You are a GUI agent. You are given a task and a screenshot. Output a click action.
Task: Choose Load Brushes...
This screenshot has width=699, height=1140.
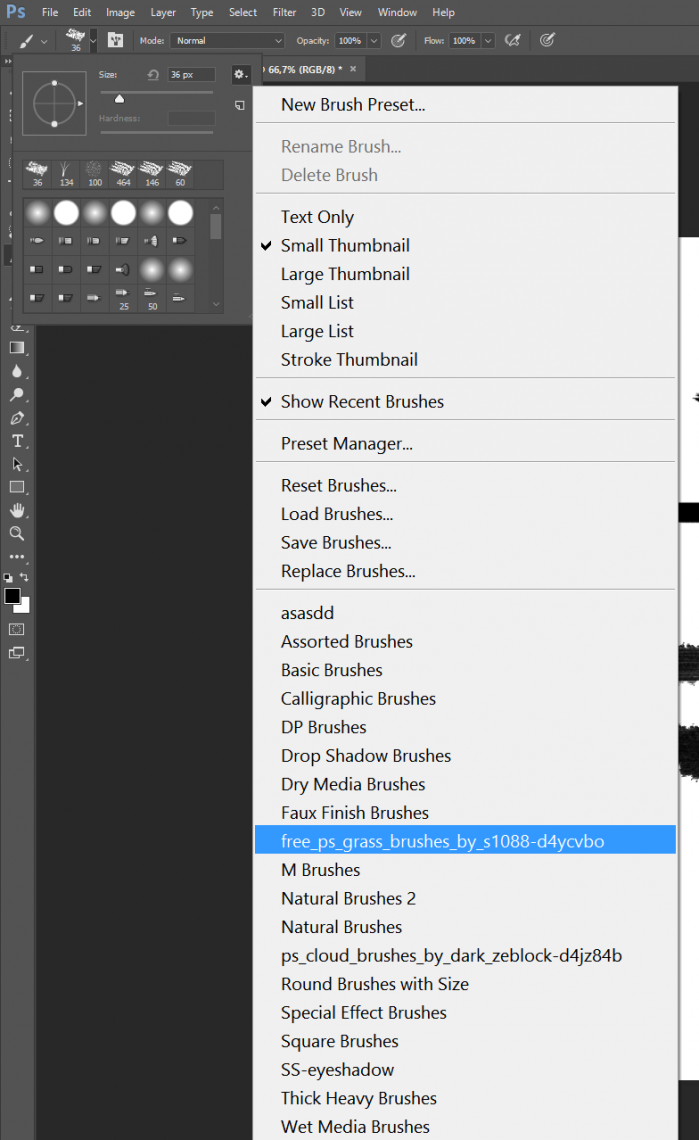click(337, 514)
